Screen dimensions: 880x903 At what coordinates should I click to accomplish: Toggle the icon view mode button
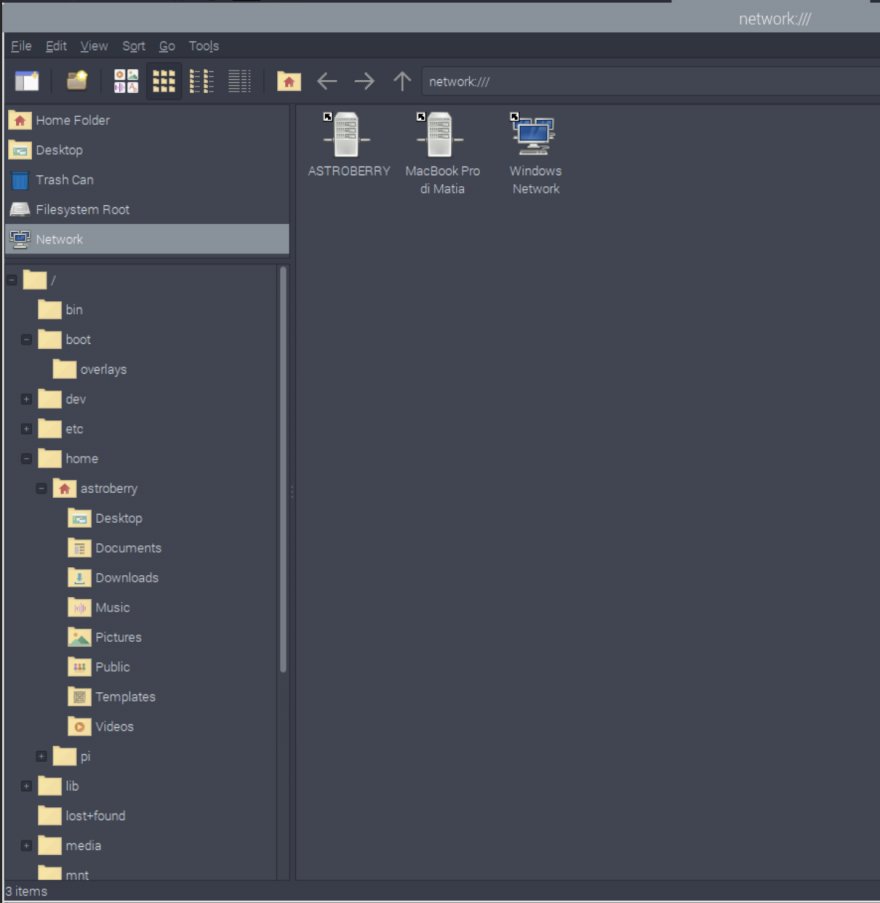(x=164, y=81)
